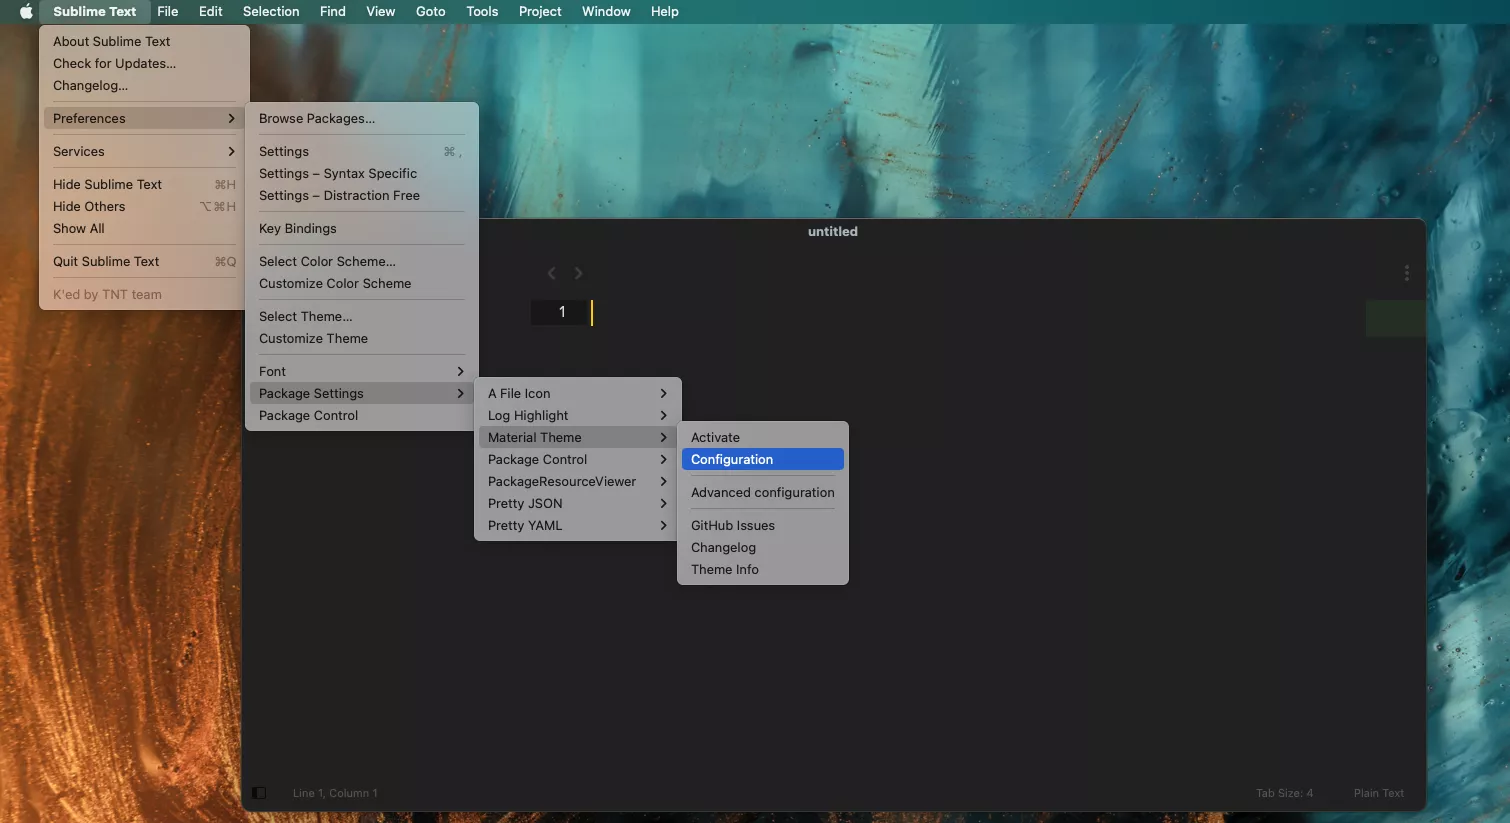Open the Tab Size: 4 selector
Screen dimensions: 1510x823
coord(1284,793)
